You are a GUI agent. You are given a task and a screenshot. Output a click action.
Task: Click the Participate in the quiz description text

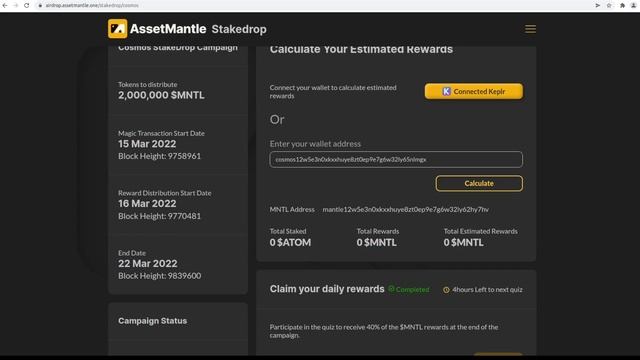[384, 331]
